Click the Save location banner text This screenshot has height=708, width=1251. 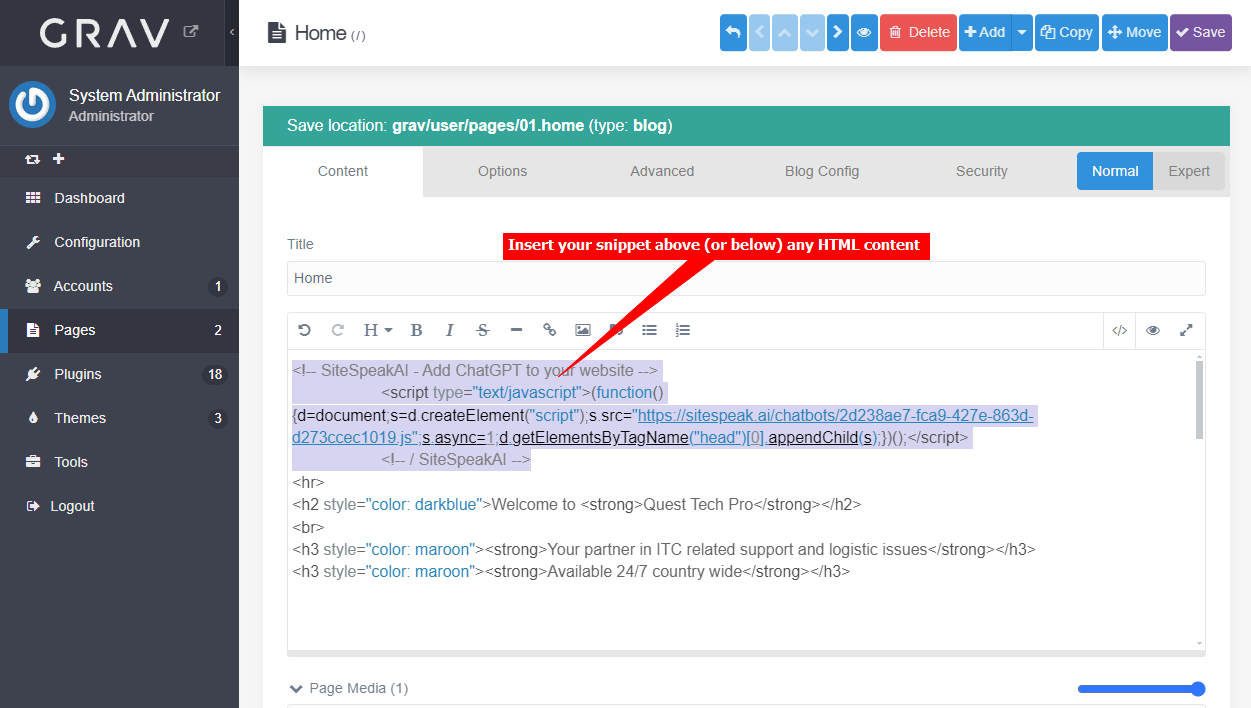479,126
